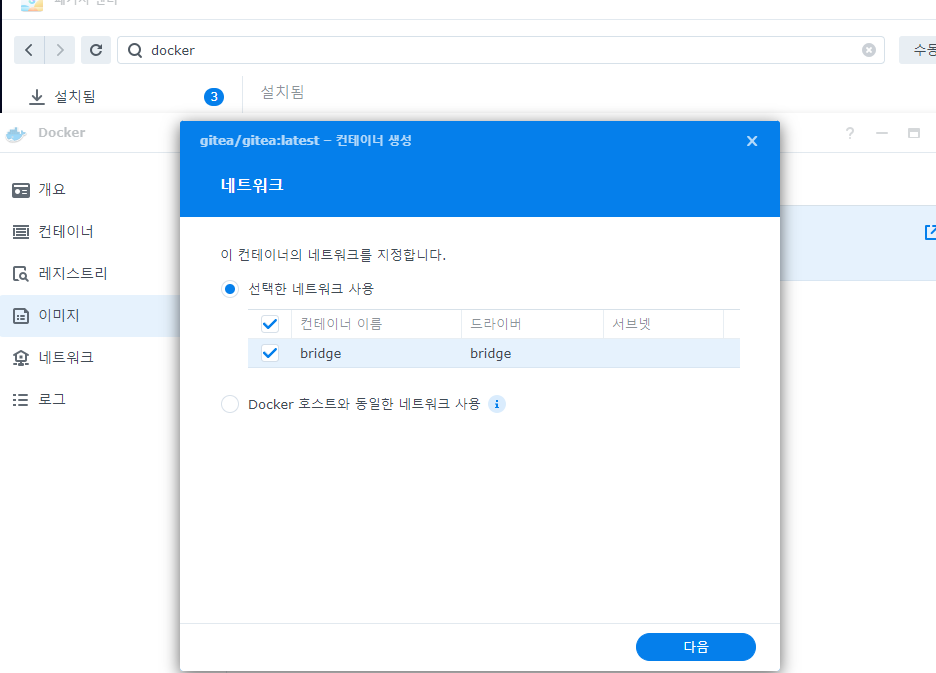
Task: Click the 컨테이너 list sidebar icon
Action: [21, 232]
